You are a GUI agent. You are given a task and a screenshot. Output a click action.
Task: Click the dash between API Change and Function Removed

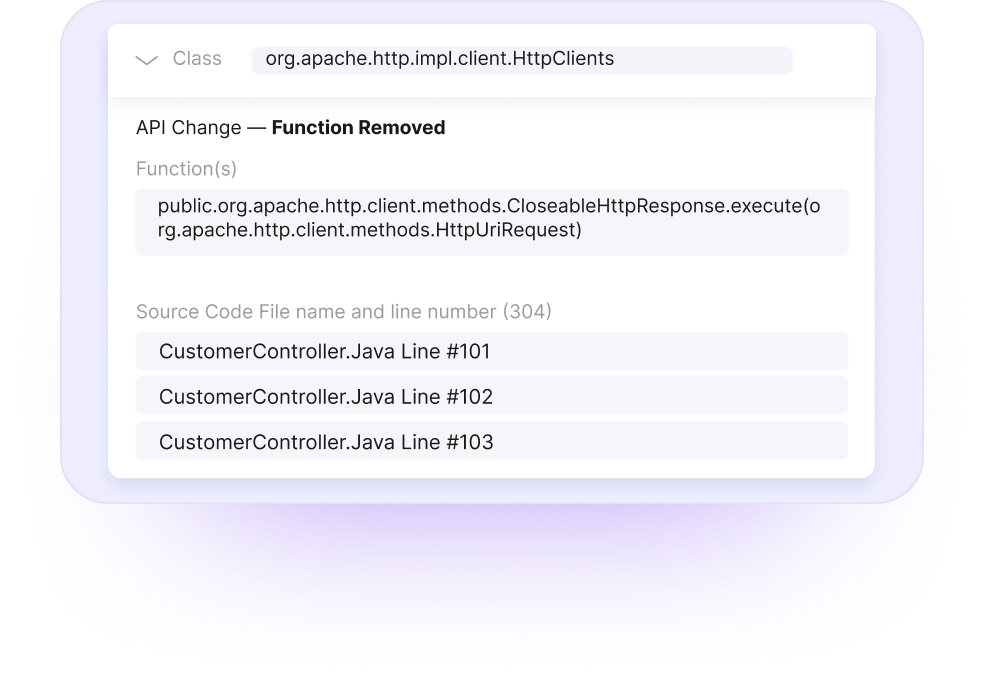(x=256, y=128)
